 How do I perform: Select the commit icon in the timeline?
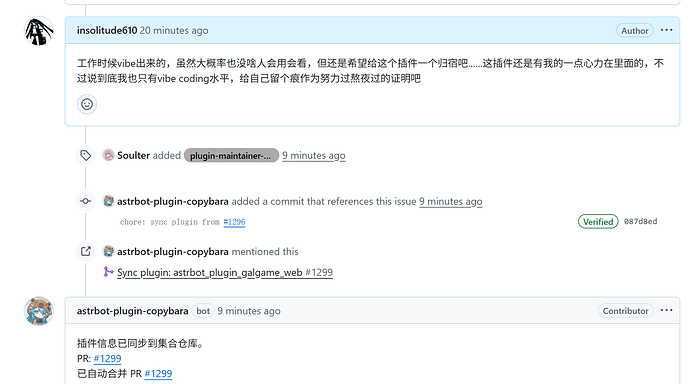click(x=86, y=201)
